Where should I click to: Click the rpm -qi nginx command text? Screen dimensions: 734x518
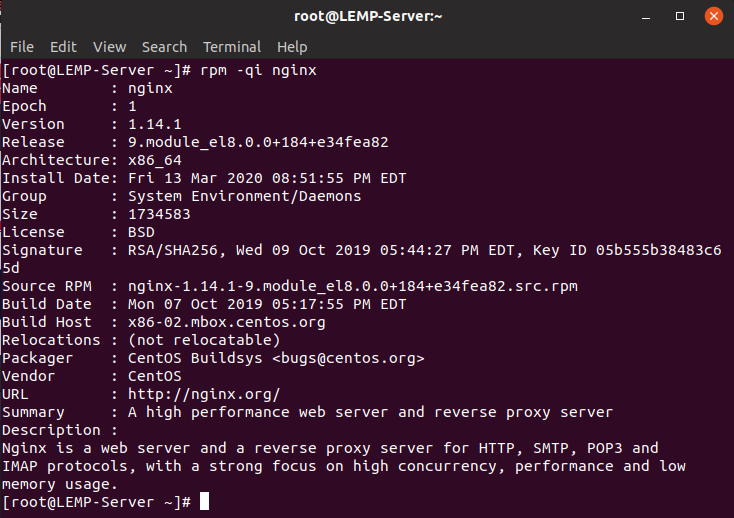(258, 71)
